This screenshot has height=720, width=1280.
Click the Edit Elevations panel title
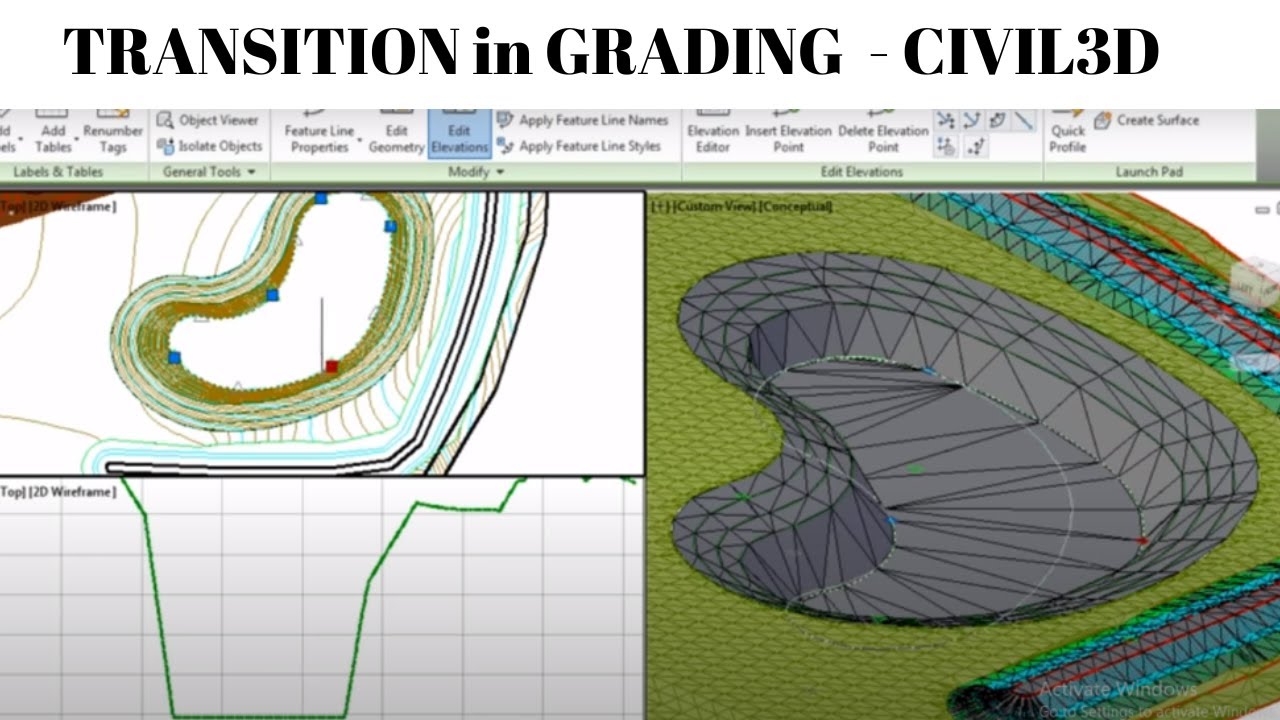pyautogui.click(x=861, y=172)
